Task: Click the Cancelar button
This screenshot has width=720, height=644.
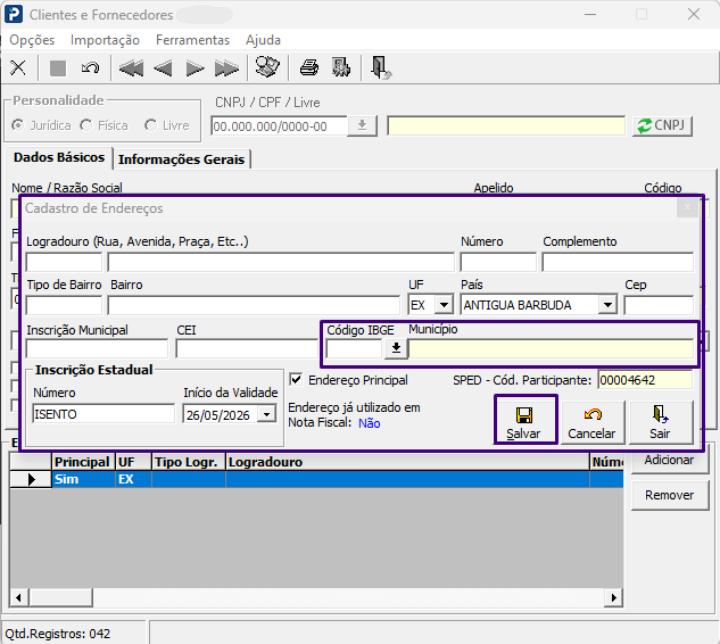Action: point(592,423)
